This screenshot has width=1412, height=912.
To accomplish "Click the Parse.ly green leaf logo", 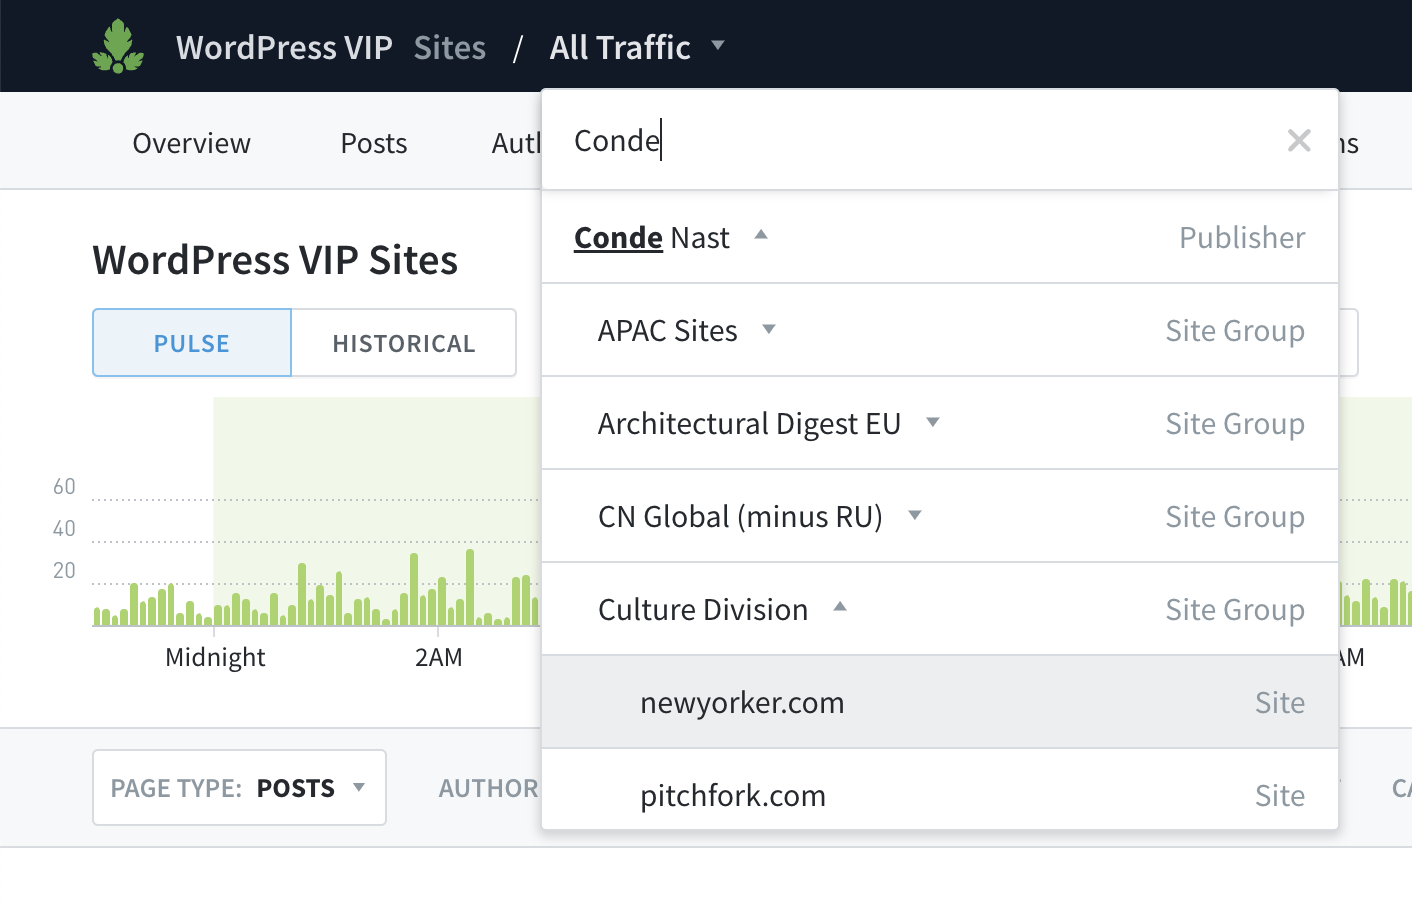I will pyautogui.click(x=118, y=47).
